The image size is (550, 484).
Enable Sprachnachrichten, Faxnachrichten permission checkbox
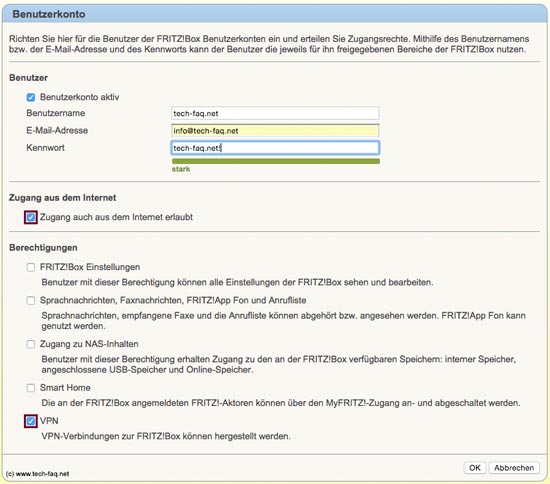(31, 301)
